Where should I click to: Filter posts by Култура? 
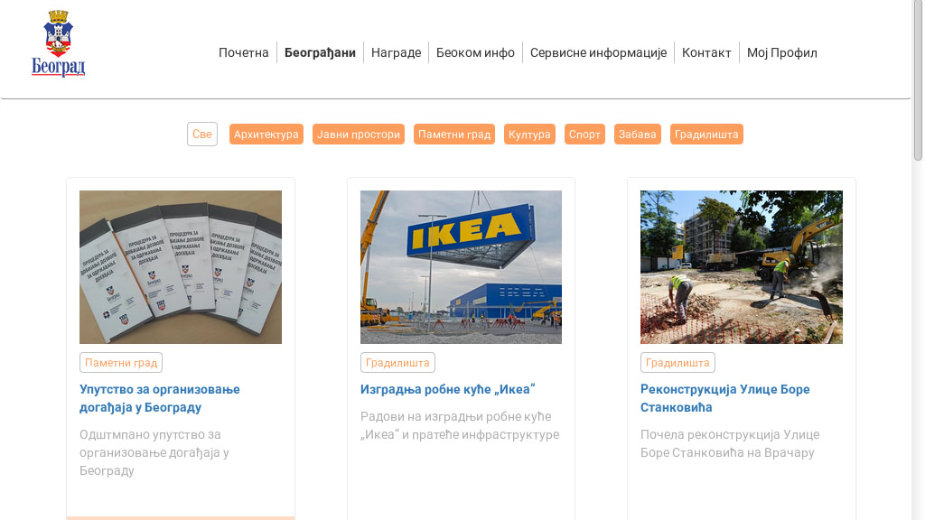coord(529,134)
